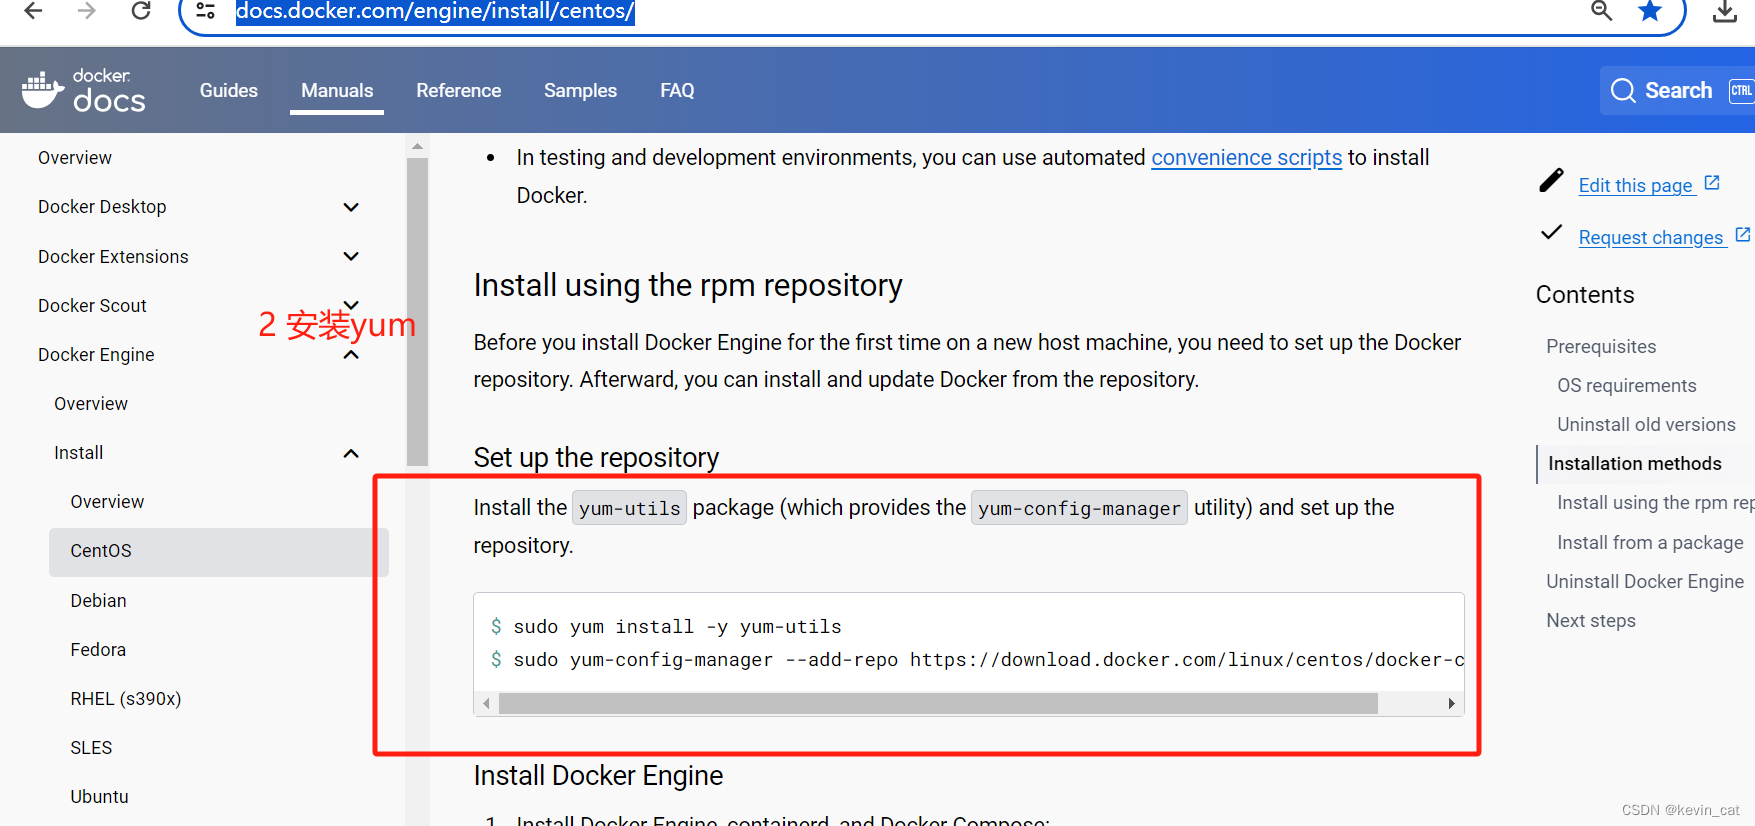Click the sidebar vertical scrollbar thumb
This screenshot has width=1755, height=826.
tap(417, 311)
